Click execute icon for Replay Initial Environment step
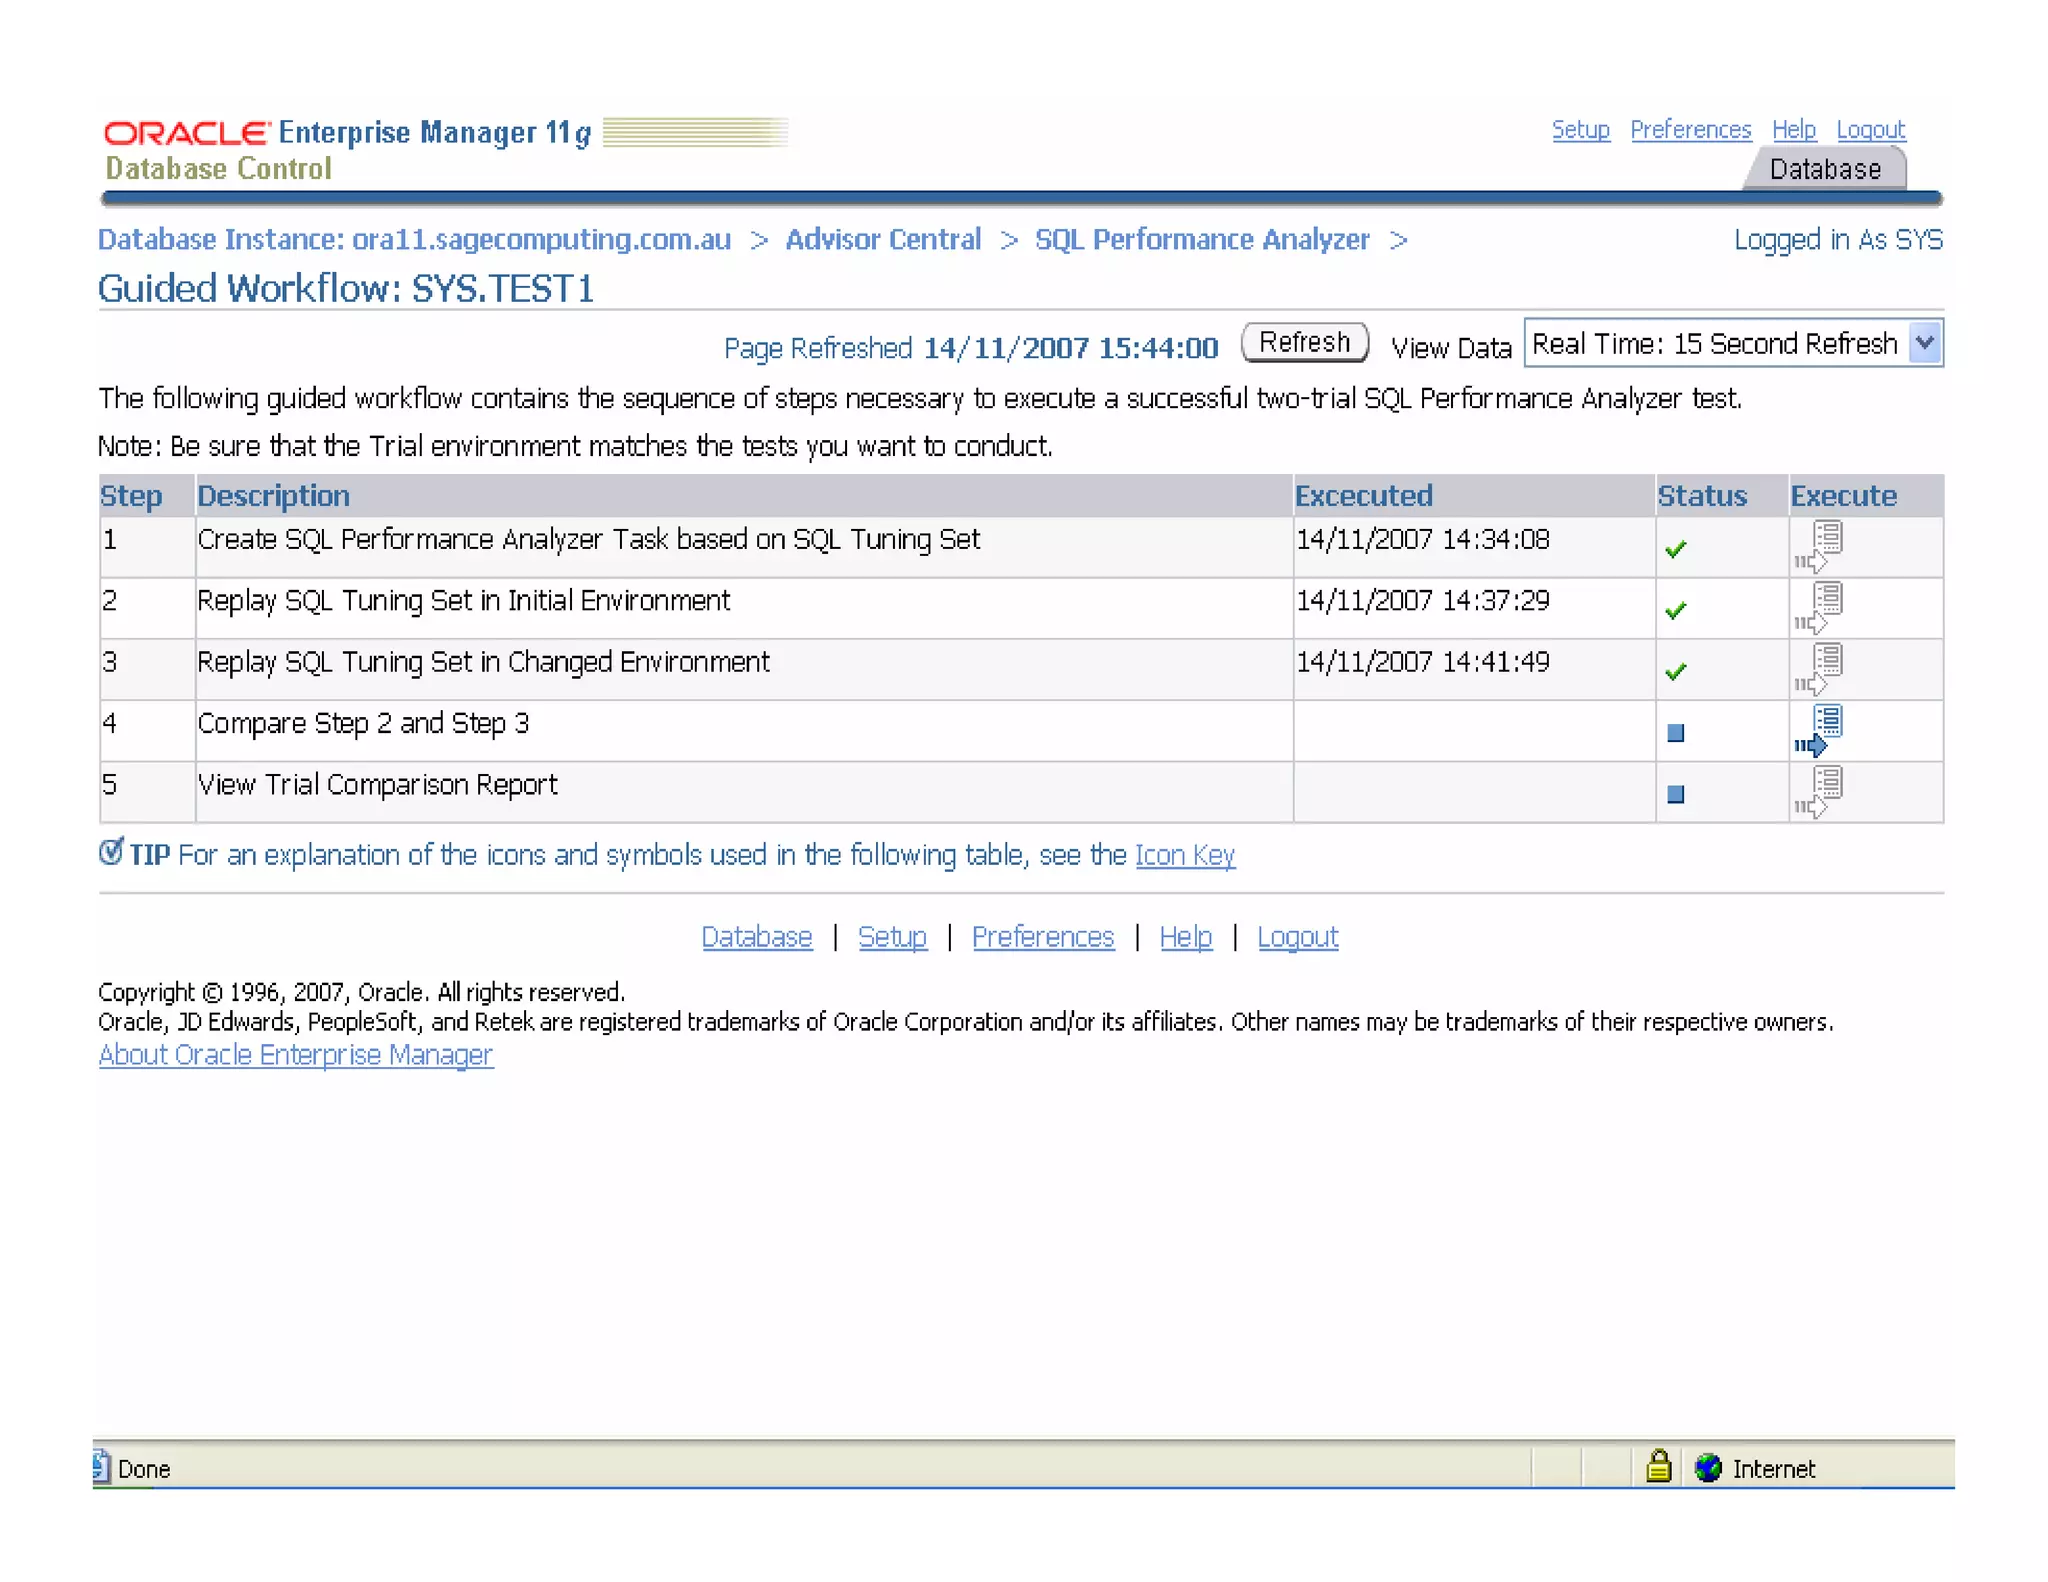 point(1819,607)
